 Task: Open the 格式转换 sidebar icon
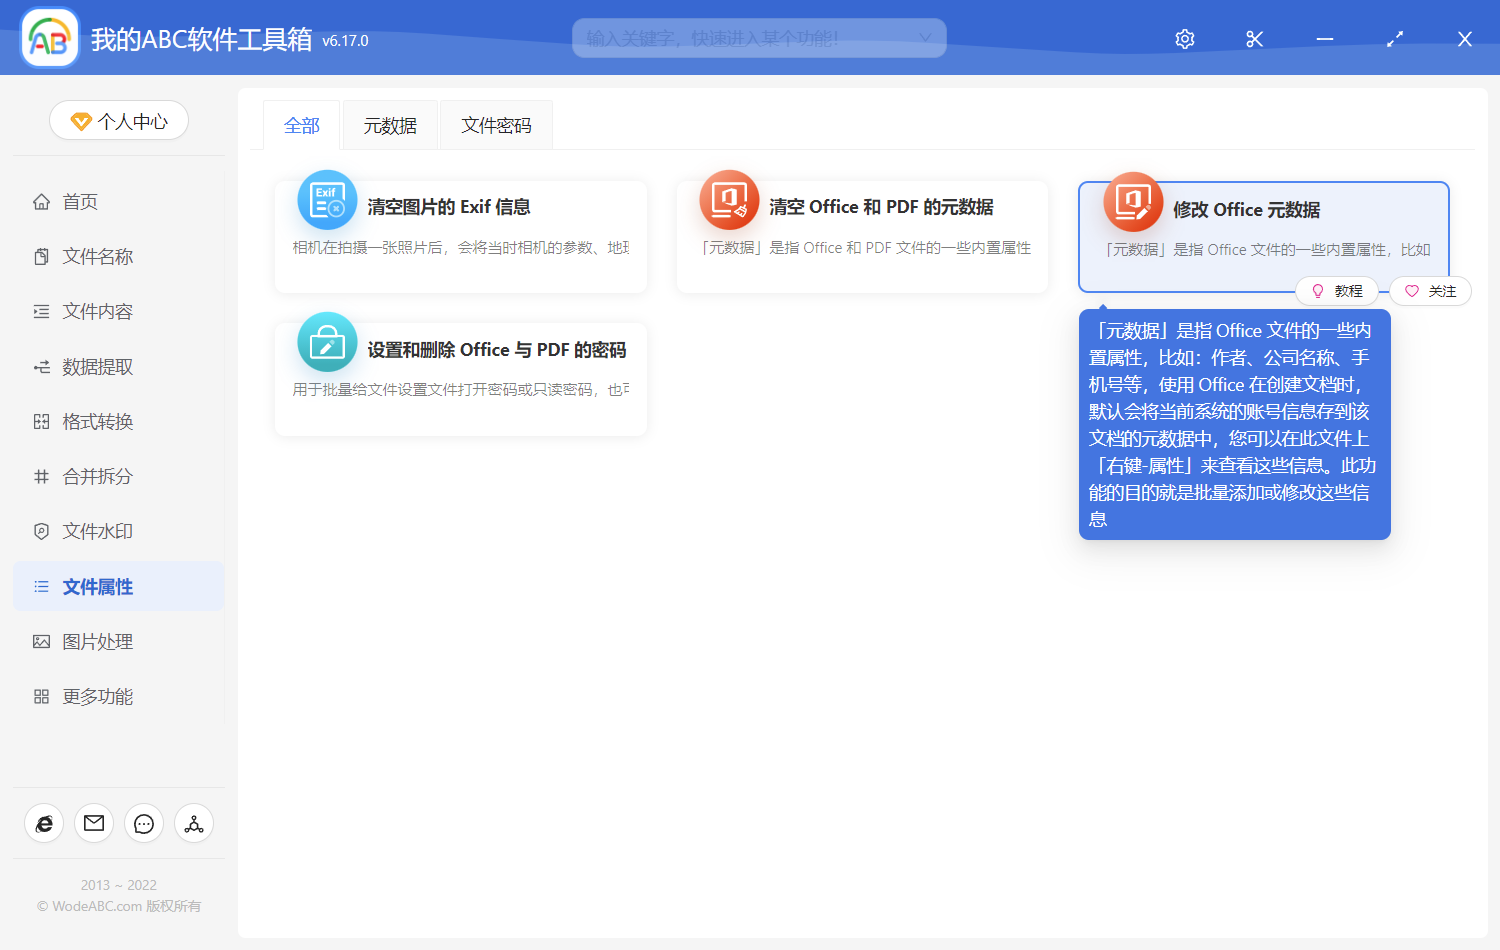40,421
